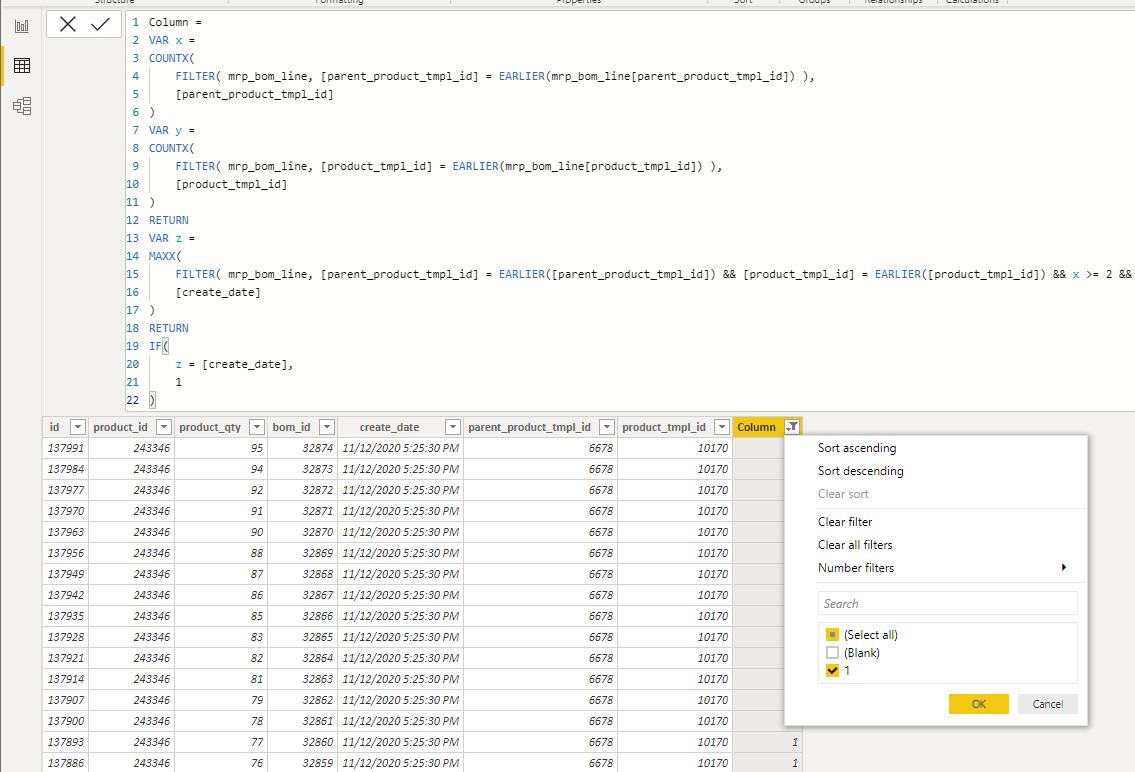Click the id cell 137935

pos(65,616)
